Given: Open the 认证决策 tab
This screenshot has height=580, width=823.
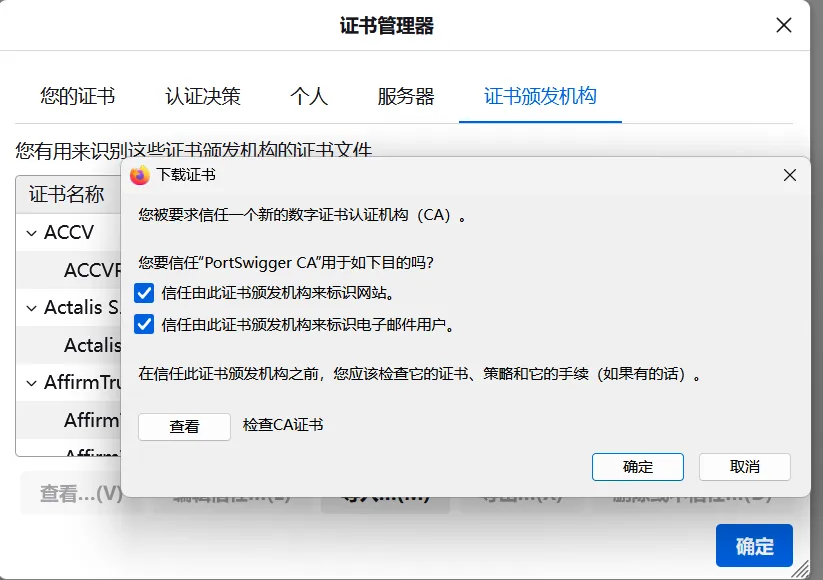Looking at the screenshot, I should 203,96.
